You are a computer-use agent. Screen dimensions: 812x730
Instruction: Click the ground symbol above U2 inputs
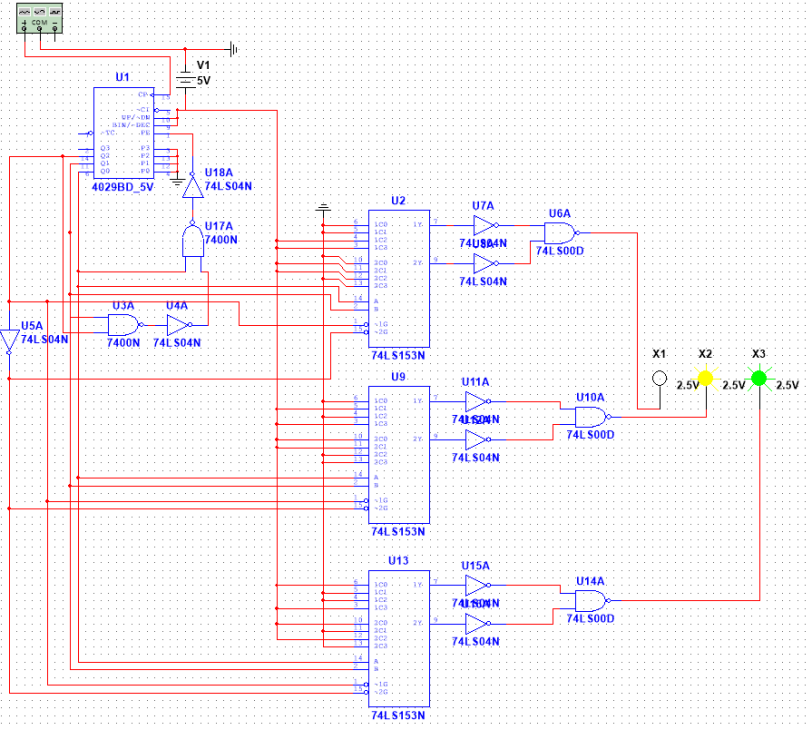323,208
